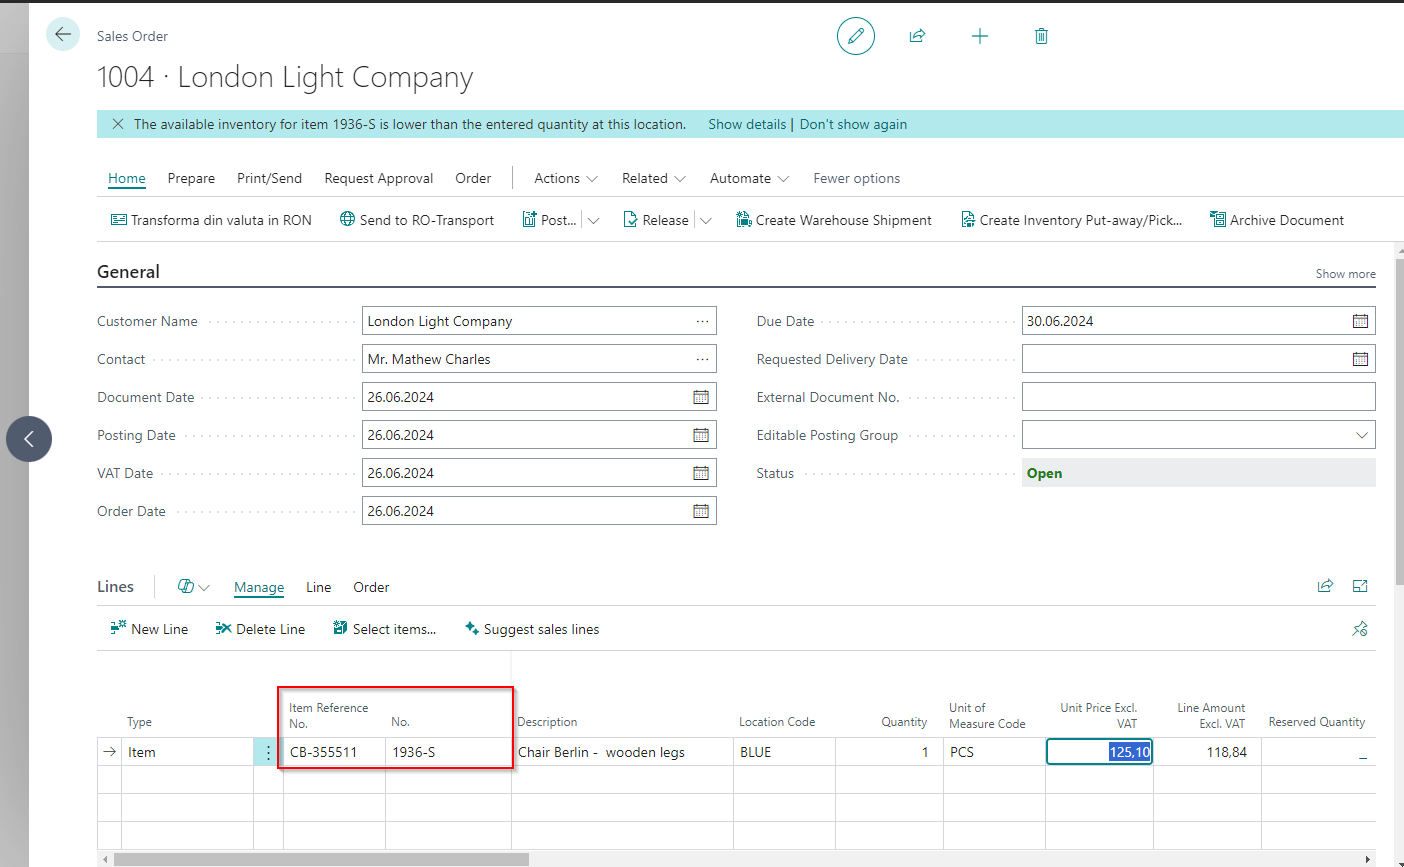1404x867 pixels.
Task: Open the row options three-dot menu
Action: click(x=268, y=752)
